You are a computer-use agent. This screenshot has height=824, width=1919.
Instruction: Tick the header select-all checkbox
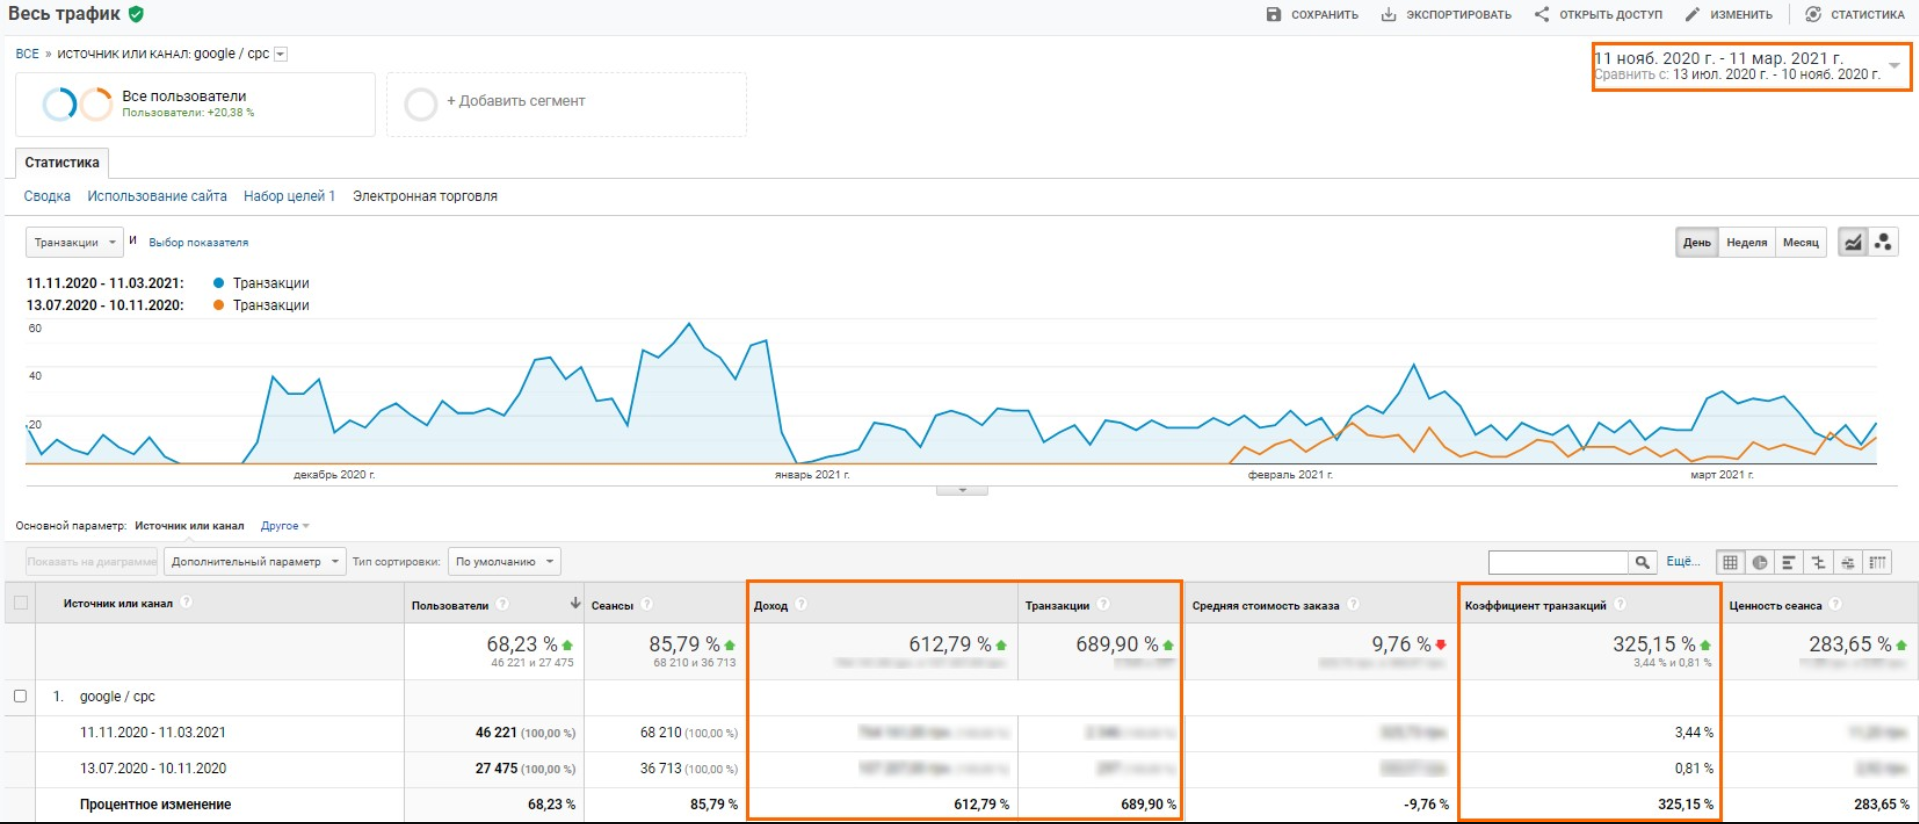coord(21,603)
